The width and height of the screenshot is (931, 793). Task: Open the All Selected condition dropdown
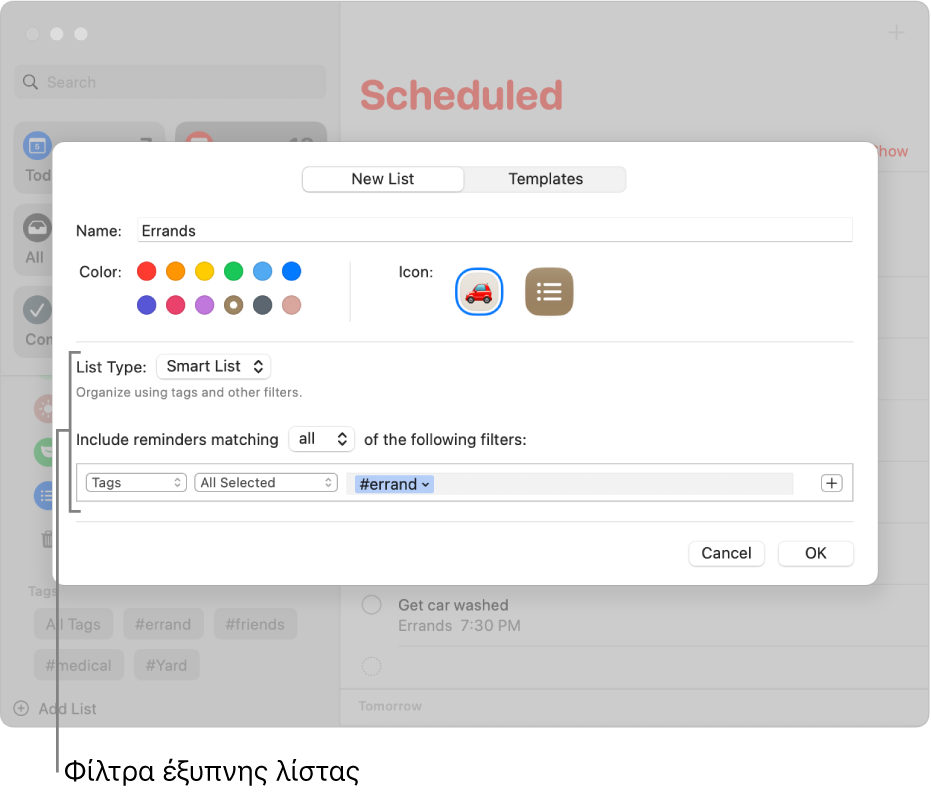click(x=266, y=483)
